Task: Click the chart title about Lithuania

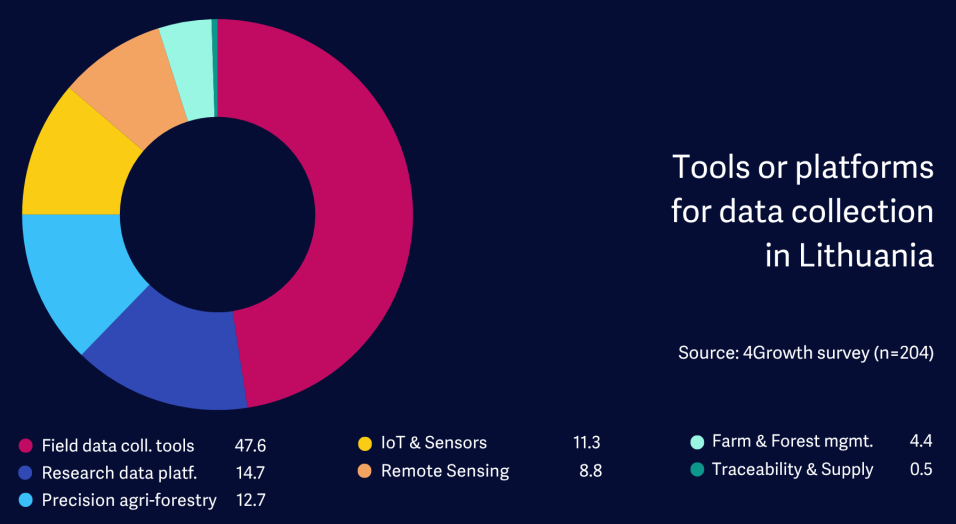Action: 803,211
